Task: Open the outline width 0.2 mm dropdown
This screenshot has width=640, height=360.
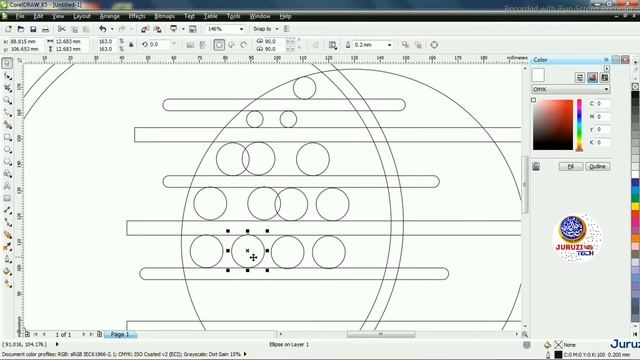Action: pyautogui.click(x=389, y=45)
